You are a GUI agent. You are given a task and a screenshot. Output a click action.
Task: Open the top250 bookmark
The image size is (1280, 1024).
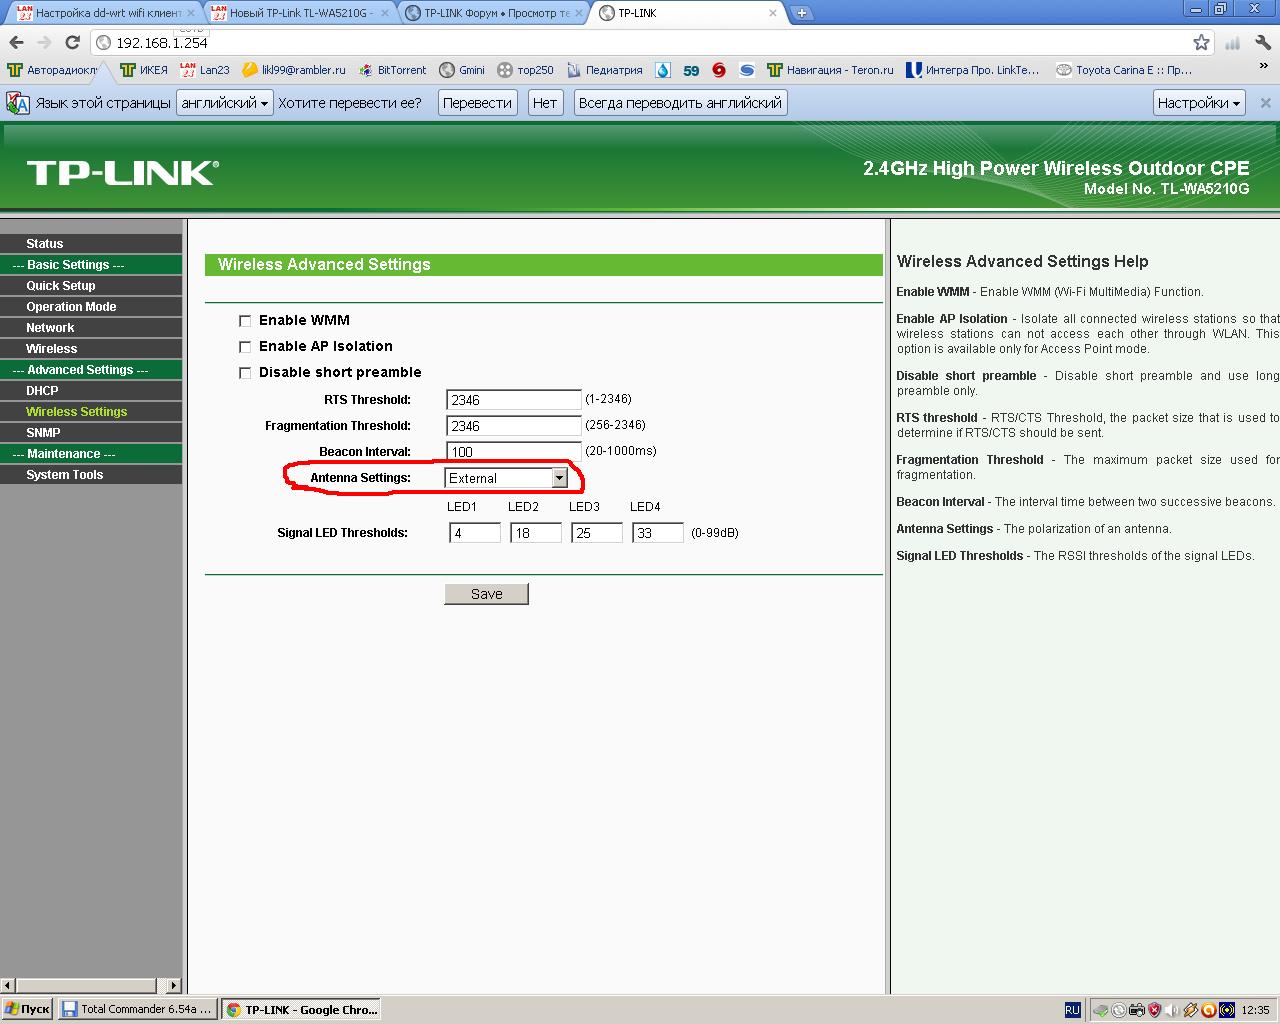click(x=525, y=70)
